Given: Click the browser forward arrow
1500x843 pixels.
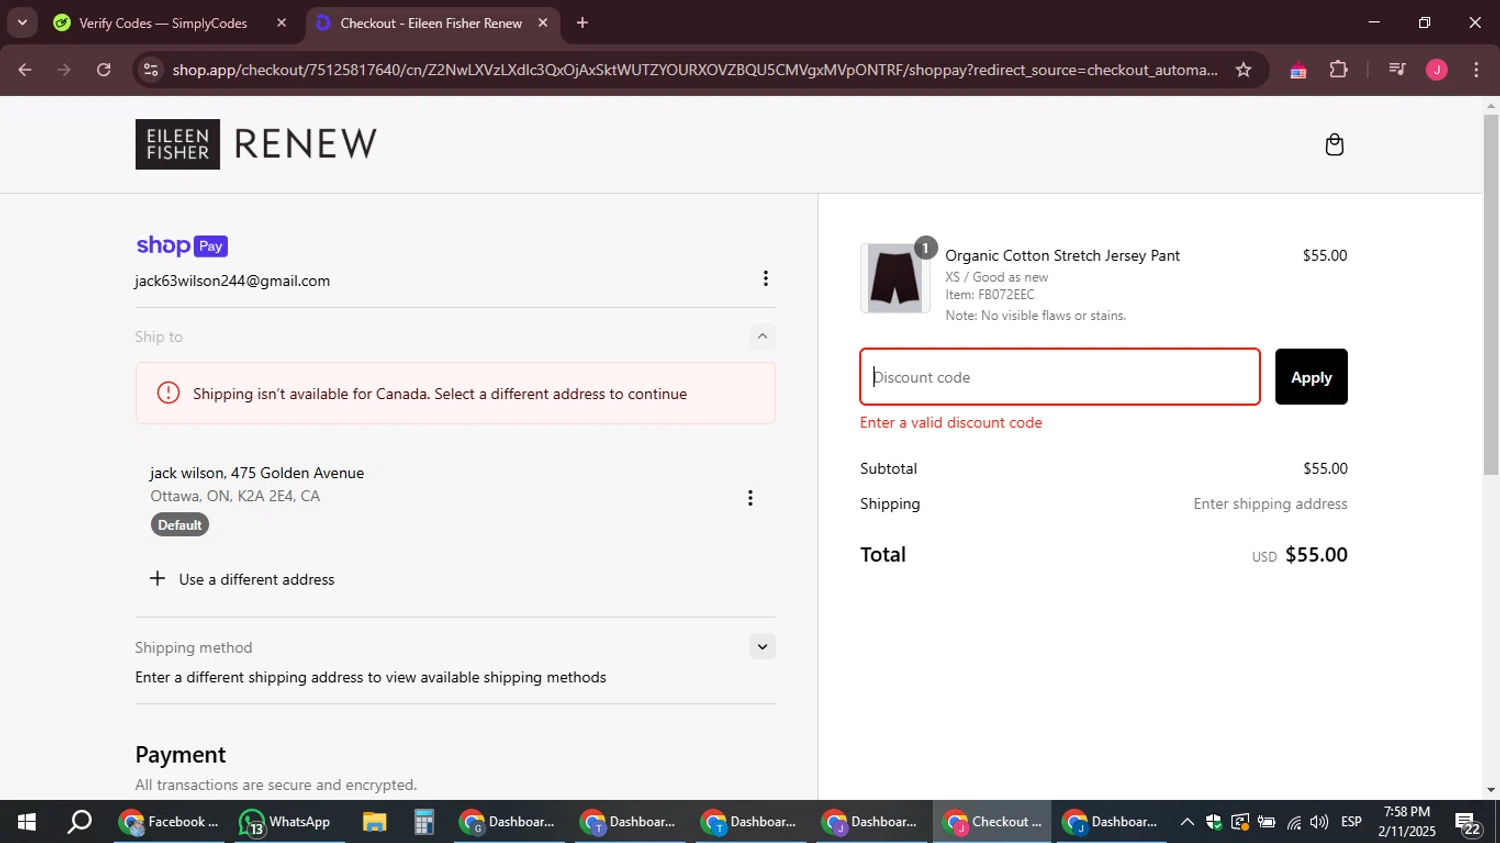Looking at the screenshot, I should (x=64, y=70).
